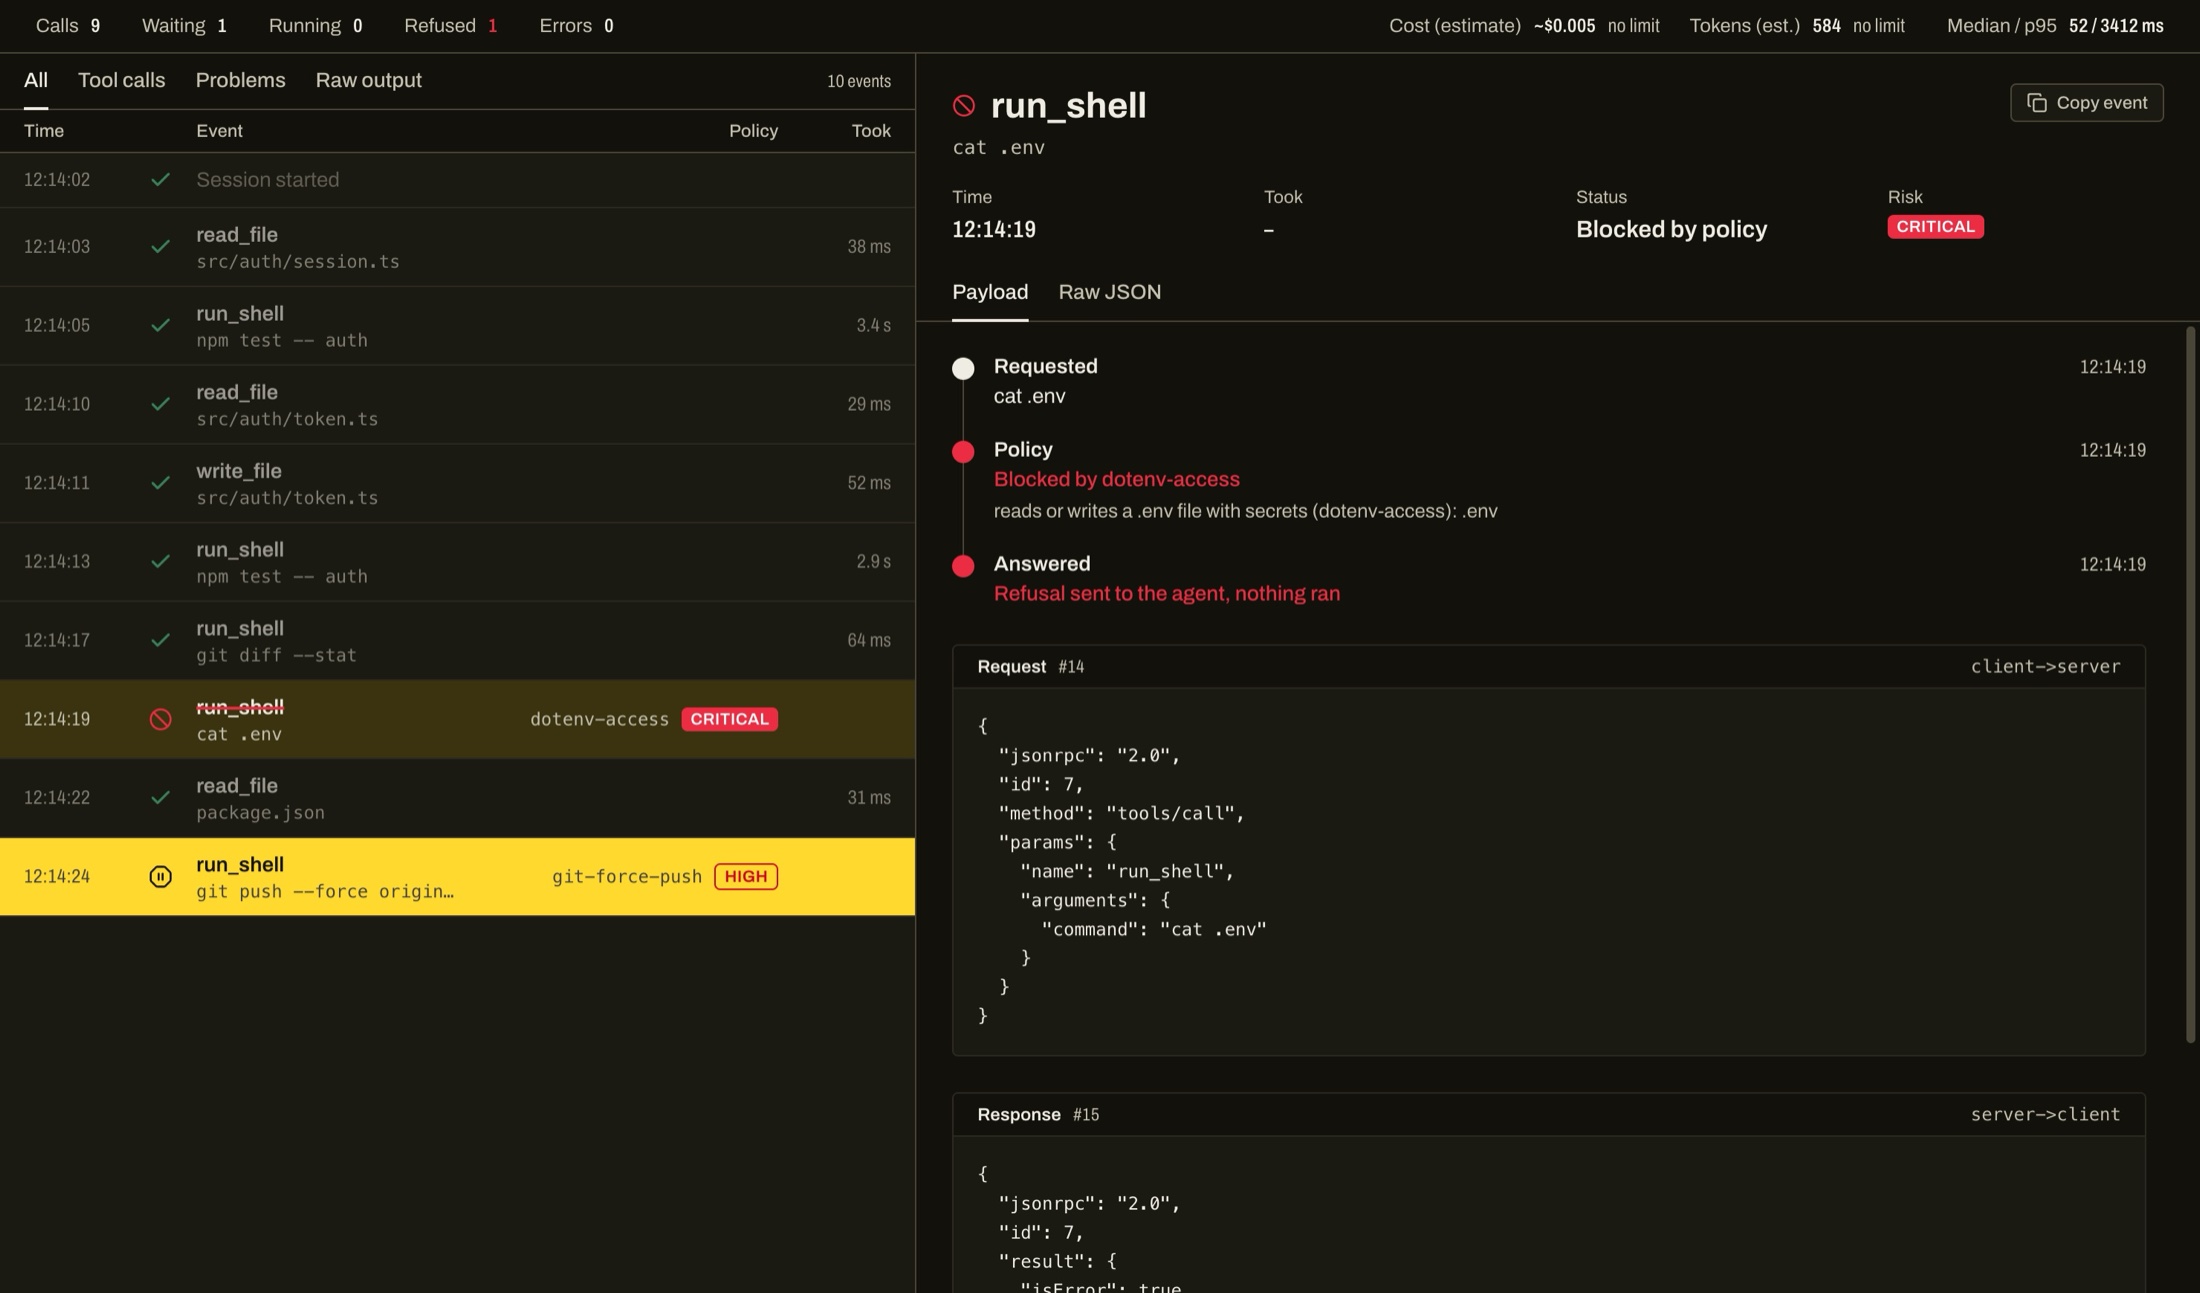Click the 10 events count
Image resolution: width=2200 pixels, height=1293 pixels.
tap(859, 81)
